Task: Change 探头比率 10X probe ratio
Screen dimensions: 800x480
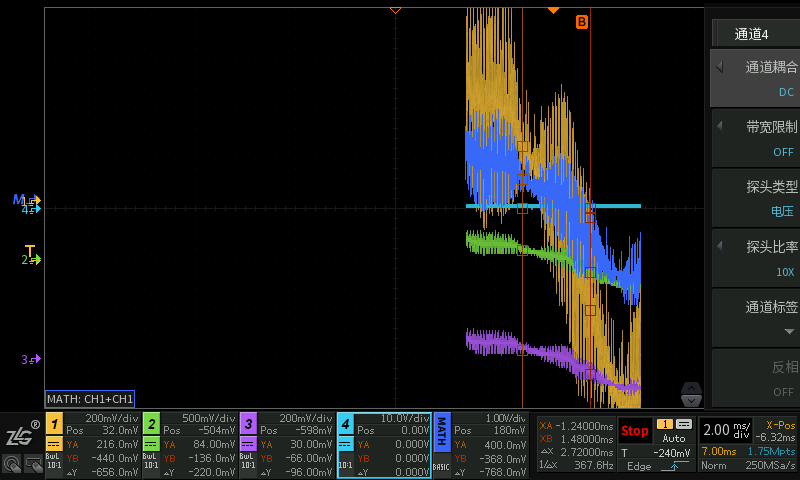Action: click(x=756, y=258)
